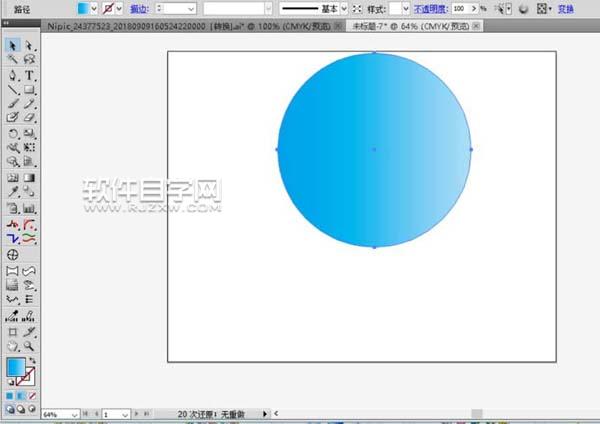Select the Pen tool
This screenshot has height=424, width=600.
coord(13,75)
